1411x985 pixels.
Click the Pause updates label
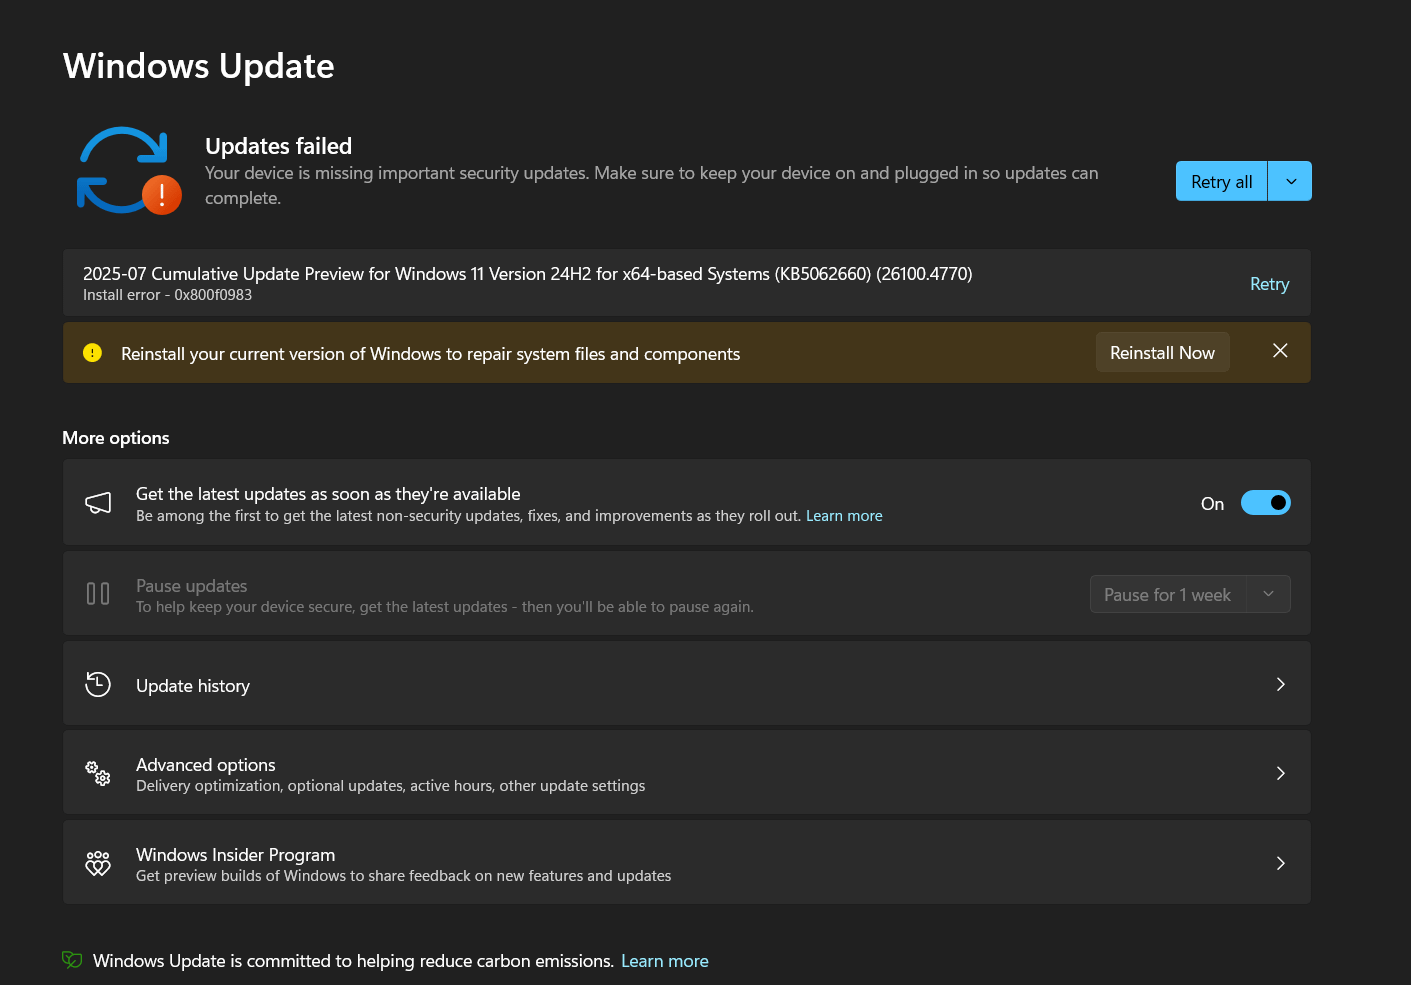pyautogui.click(x=191, y=586)
